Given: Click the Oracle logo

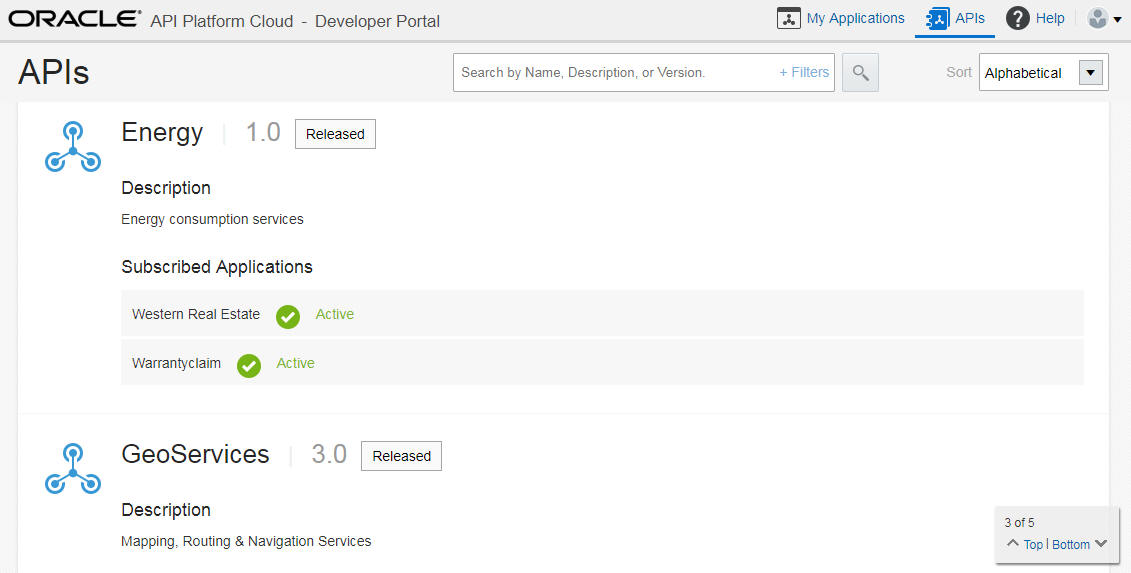Looking at the screenshot, I should click(74, 19).
